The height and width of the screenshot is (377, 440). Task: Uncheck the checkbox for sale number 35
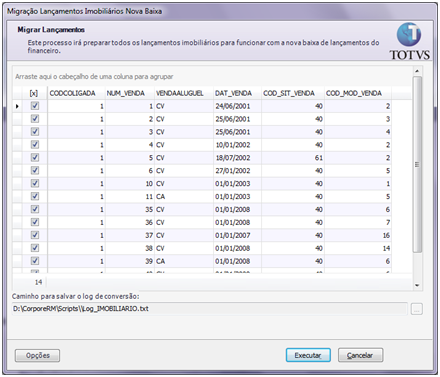(x=35, y=209)
